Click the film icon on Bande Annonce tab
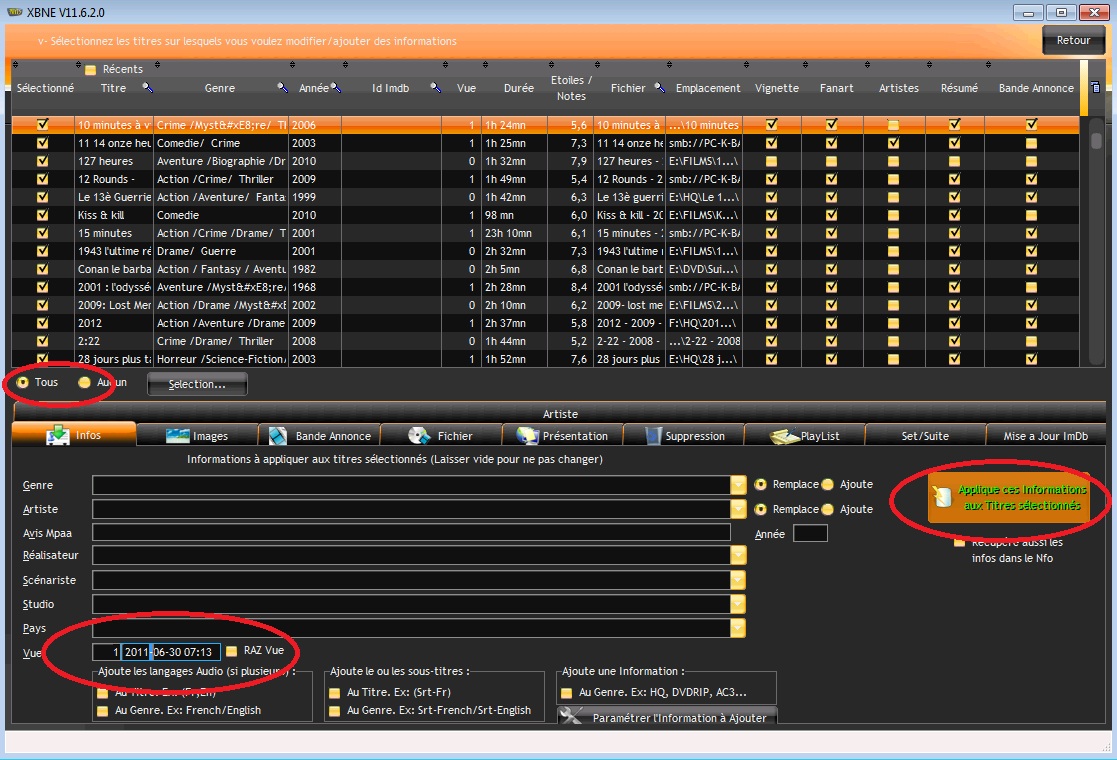1117x760 pixels. [275, 436]
